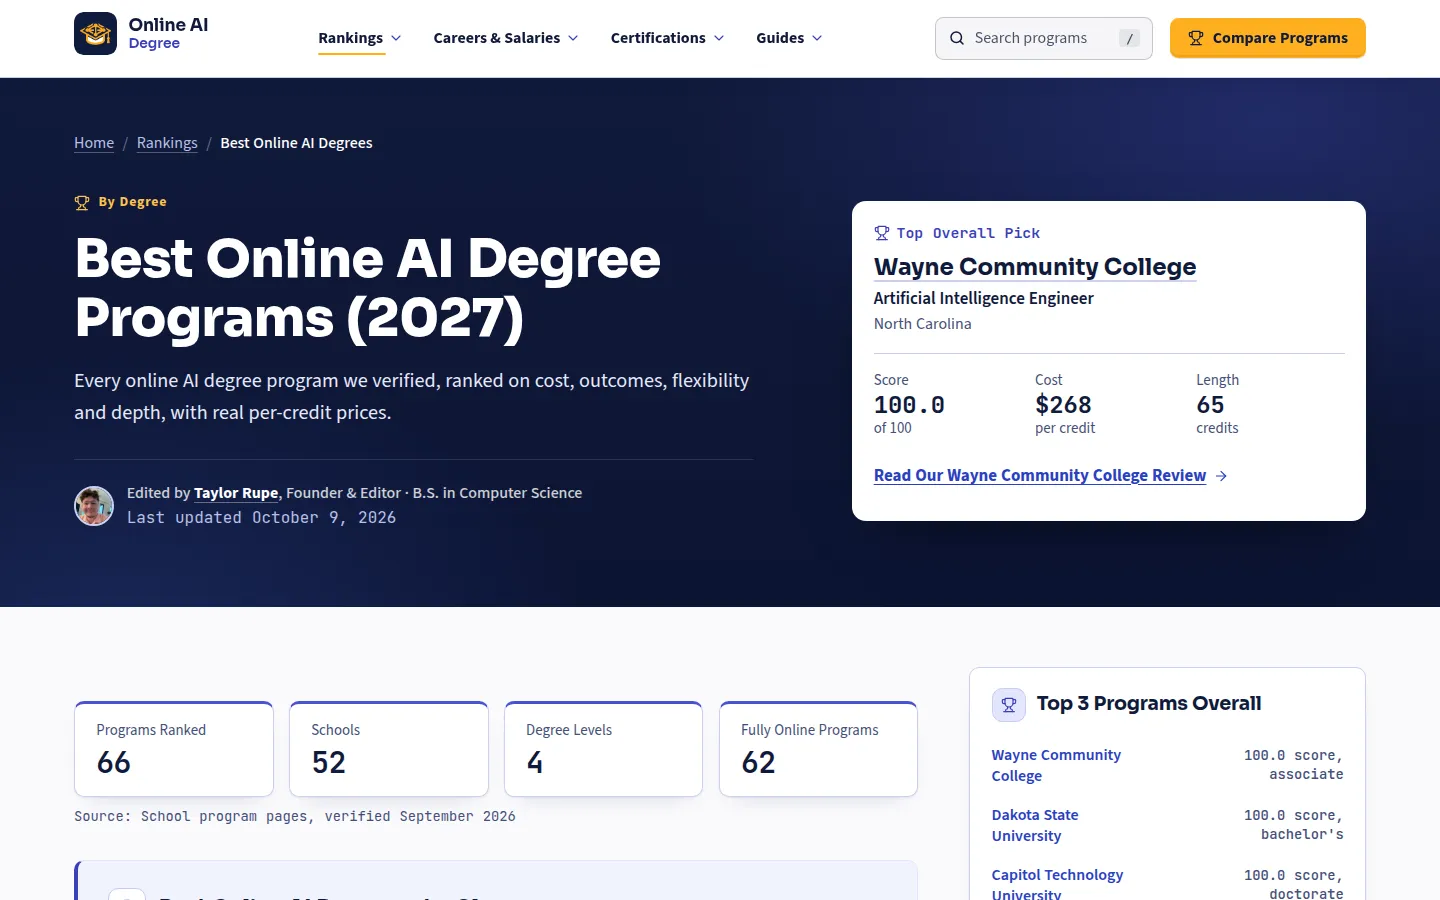Image resolution: width=1440 pixels, height=900 pixels.
Task: Focus the Search programs input field
Action: coord(1043,38)
